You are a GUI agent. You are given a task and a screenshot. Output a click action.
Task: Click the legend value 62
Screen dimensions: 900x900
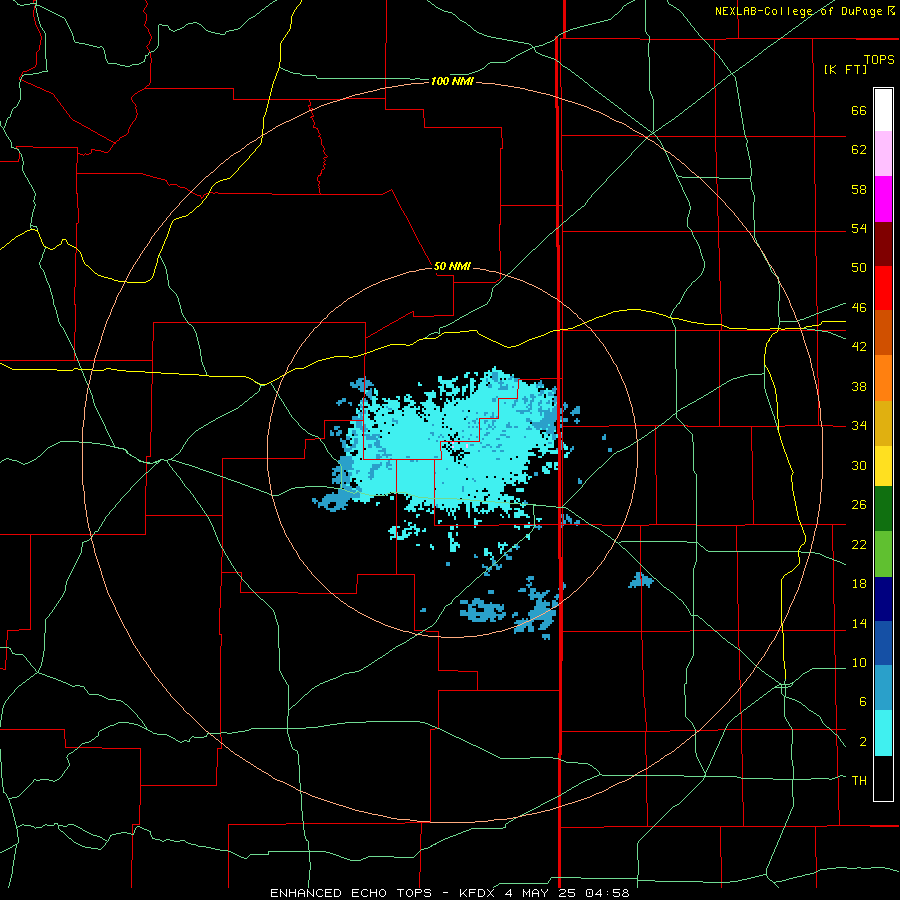859,150
